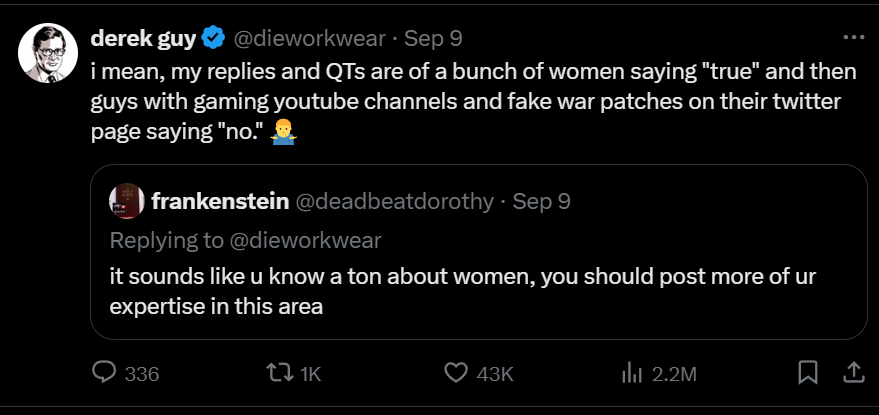Repost this tweet via retweet icon
879x415 pixels.
point(279,373)
